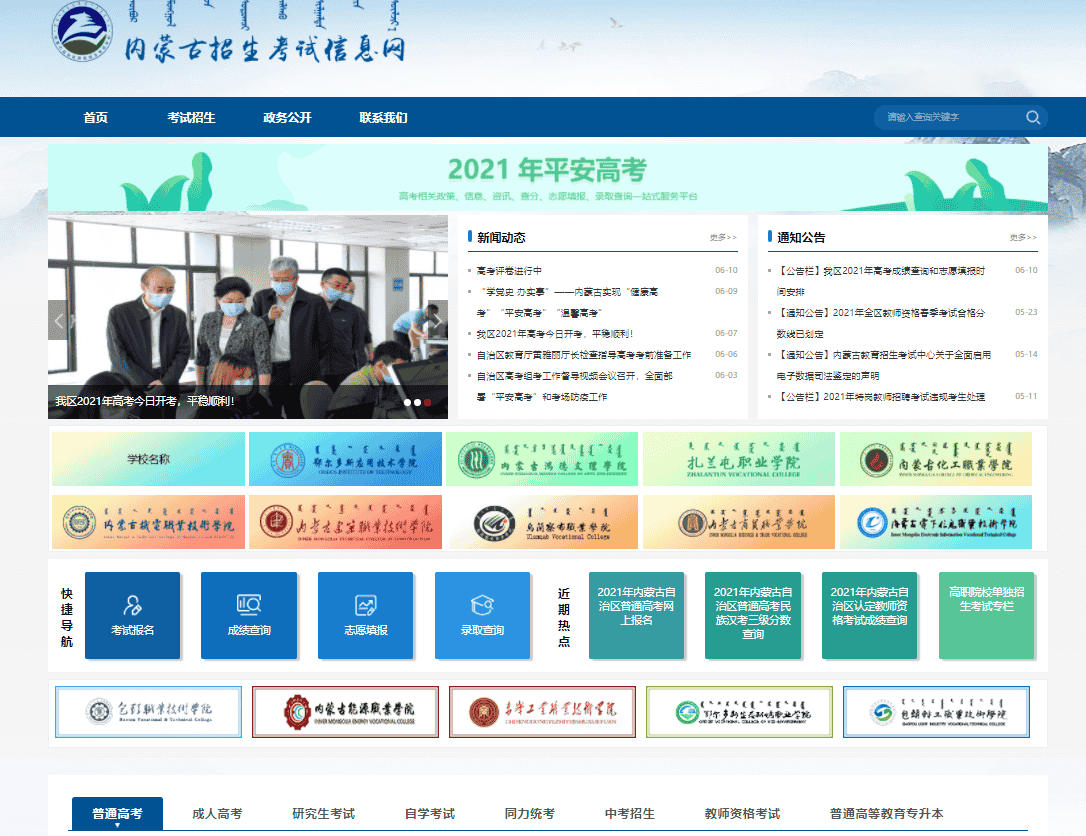Click the 扎兰屯职业学院 banner
The height and width of the screenshot is (836, 1086).
point(738,460)
